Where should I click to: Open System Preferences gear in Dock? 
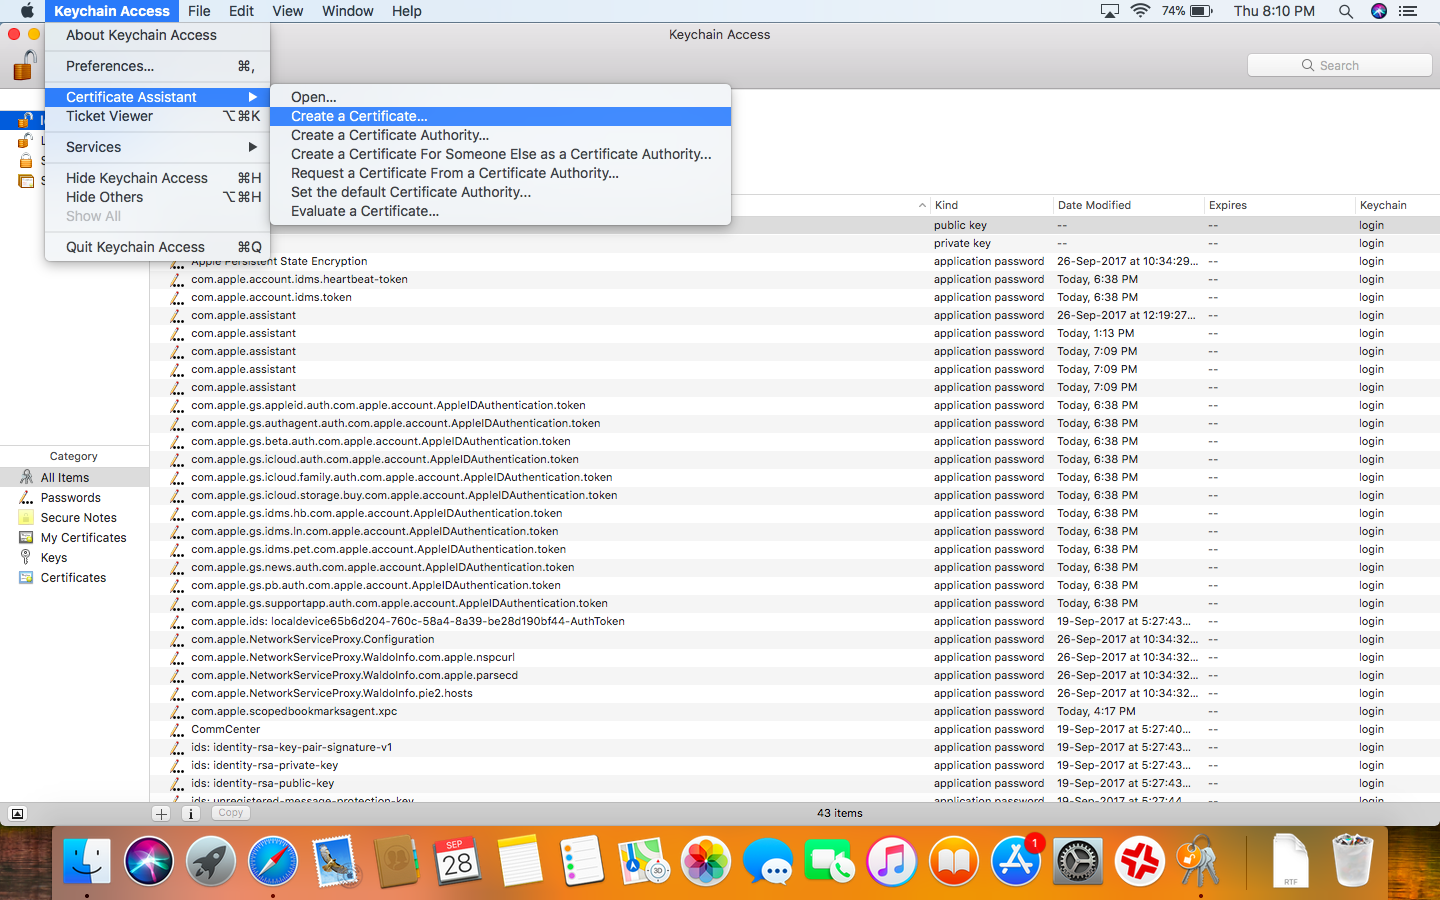[x=1078, y=861]
